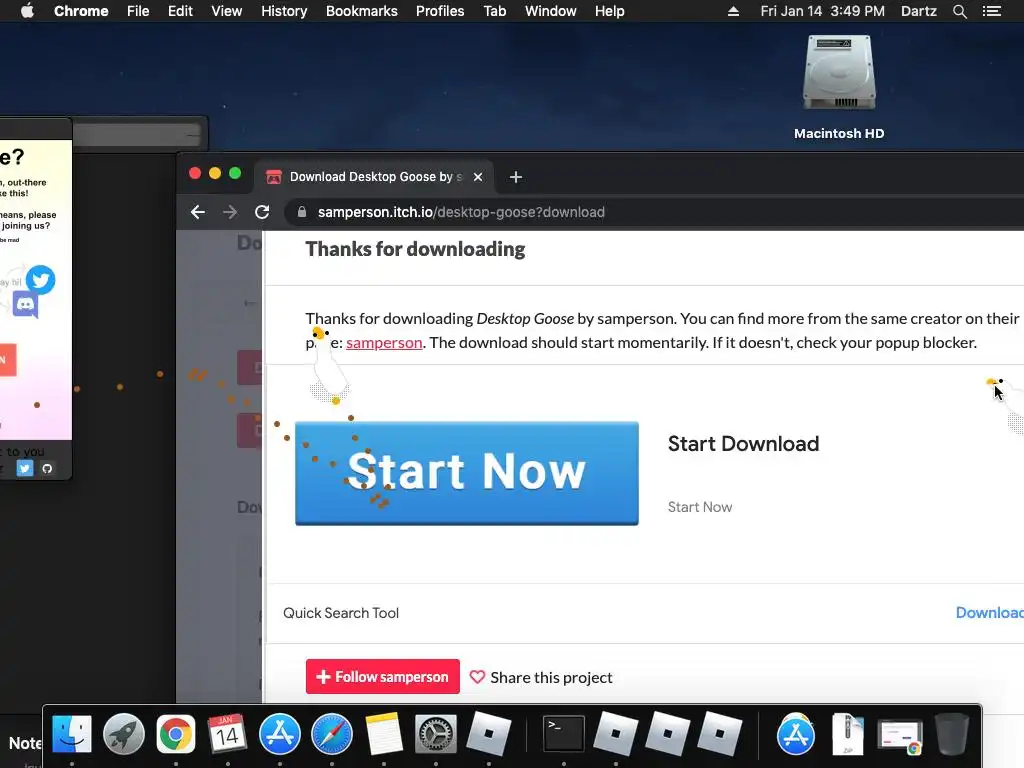Open the View menu
The height and width of the screenshot is (768, 1024).
[227, 11]
